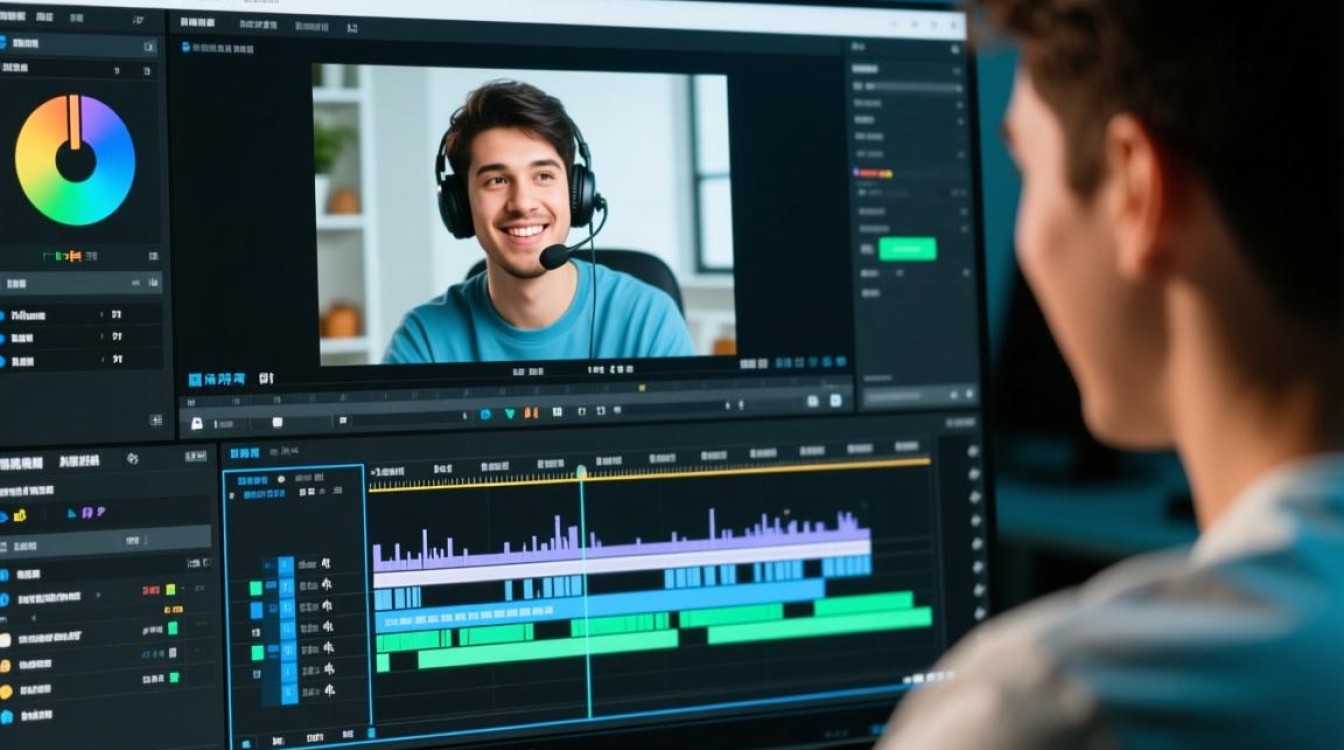Click the icon at the right panel's top-right corner
The width and height of the screenshot is (1344, 750).
pyautogui.click(x=955, y=47)
